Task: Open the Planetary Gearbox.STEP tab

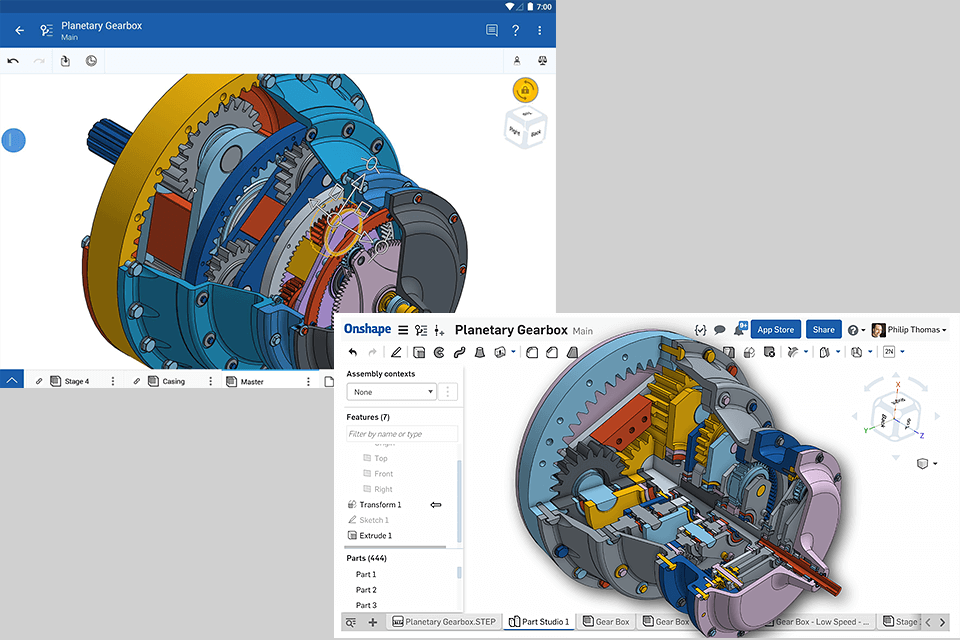Action: click(443, 621)
